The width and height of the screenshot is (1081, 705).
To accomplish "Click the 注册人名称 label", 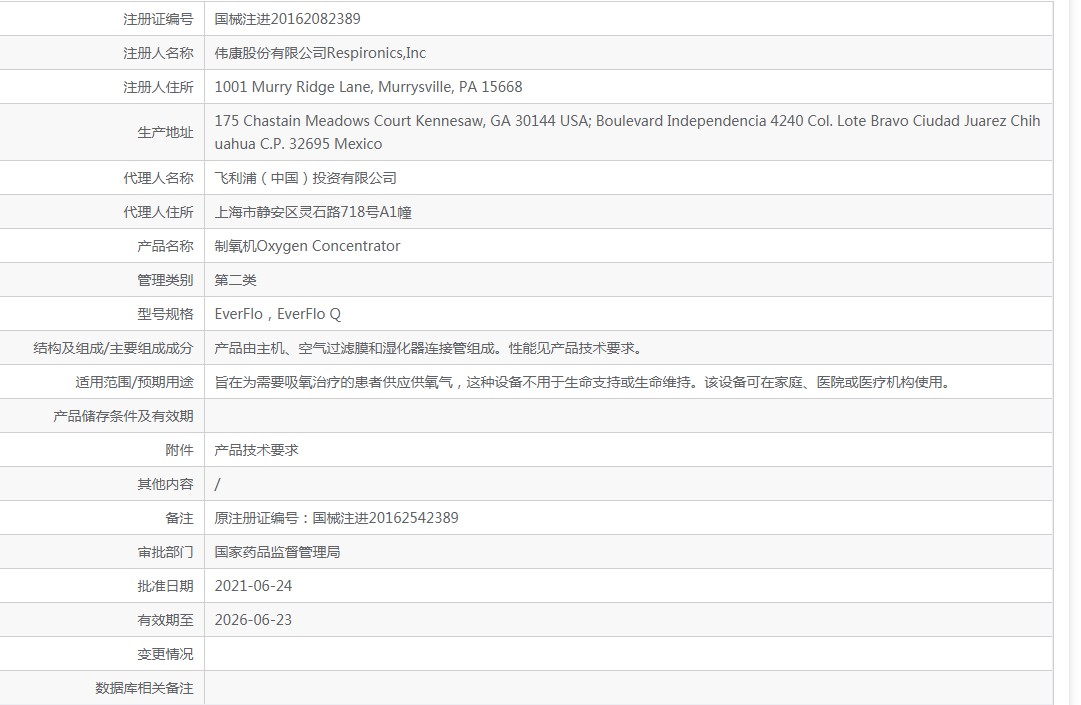I will pos(158,52).
